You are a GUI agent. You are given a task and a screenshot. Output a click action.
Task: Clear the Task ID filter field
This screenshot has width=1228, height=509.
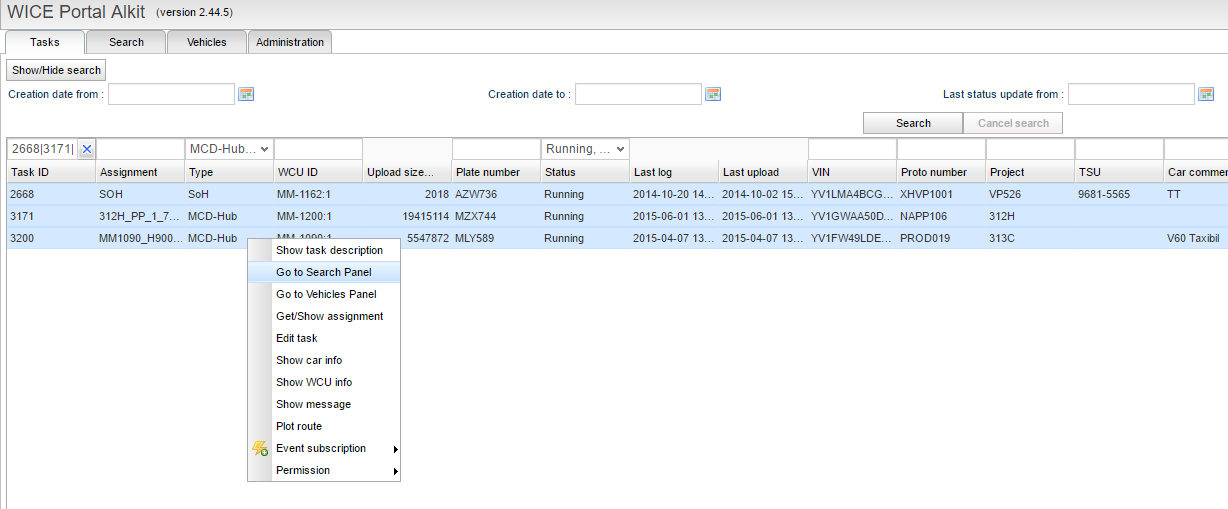[x=87, y=149]
